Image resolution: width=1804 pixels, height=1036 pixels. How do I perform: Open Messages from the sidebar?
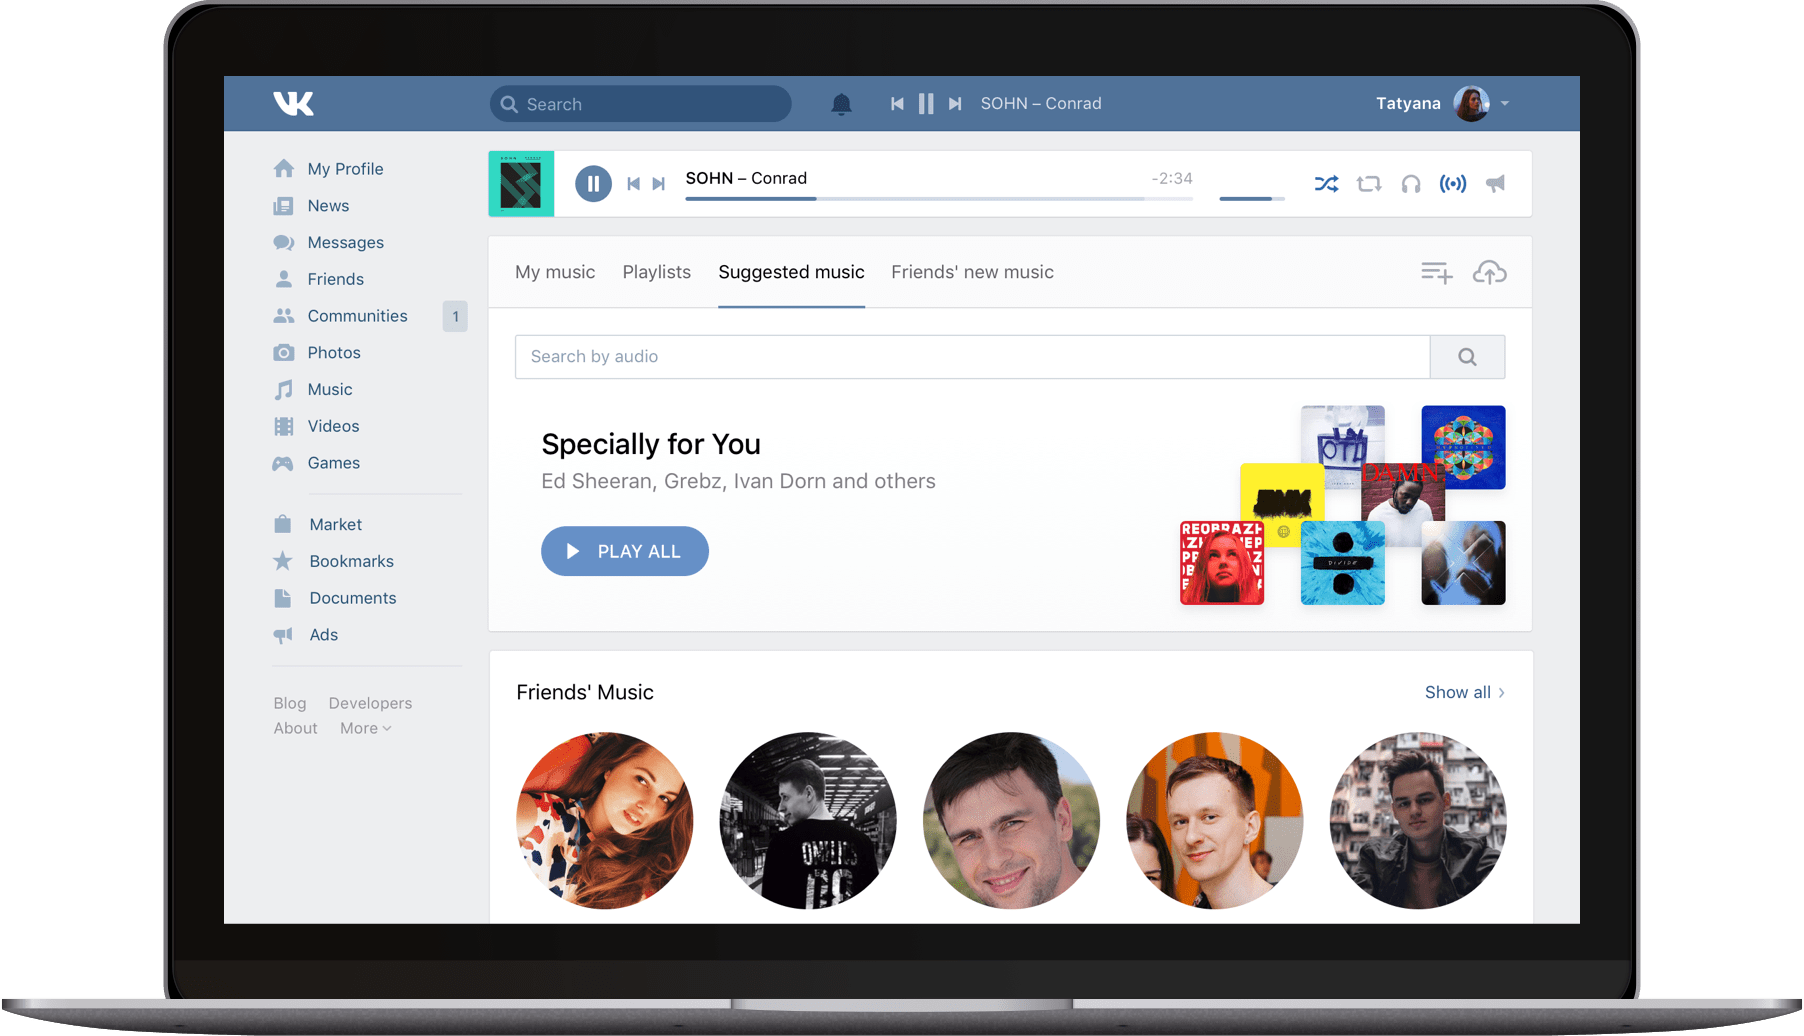(345, 242)
